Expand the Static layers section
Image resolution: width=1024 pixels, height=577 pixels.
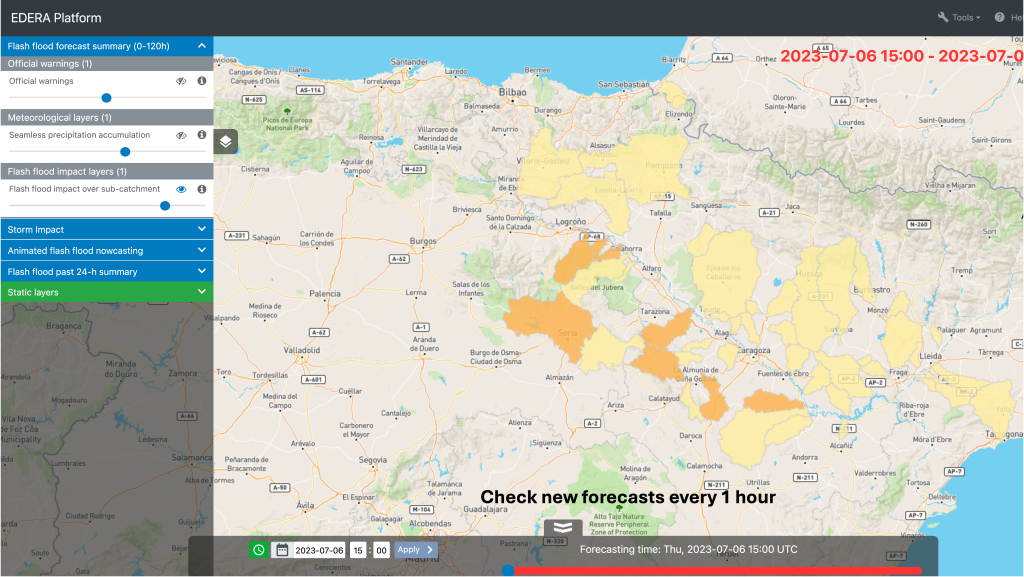click(x=106, y=292)
